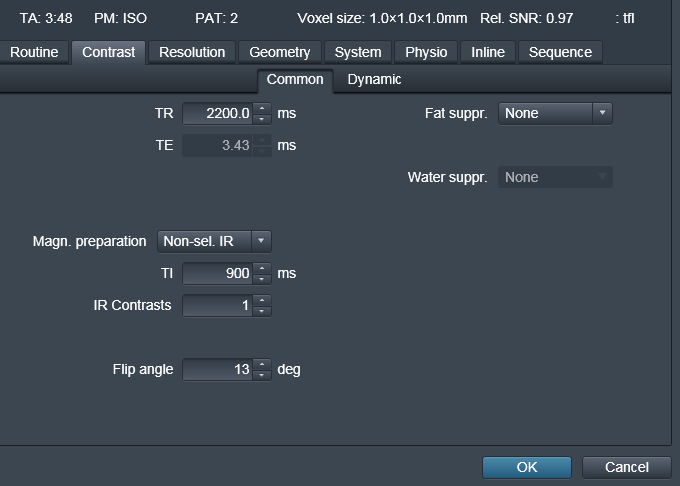Increase Flip angle with up arrow
Viewport: 680px width, 486px height.
click(x=262, y=364)
